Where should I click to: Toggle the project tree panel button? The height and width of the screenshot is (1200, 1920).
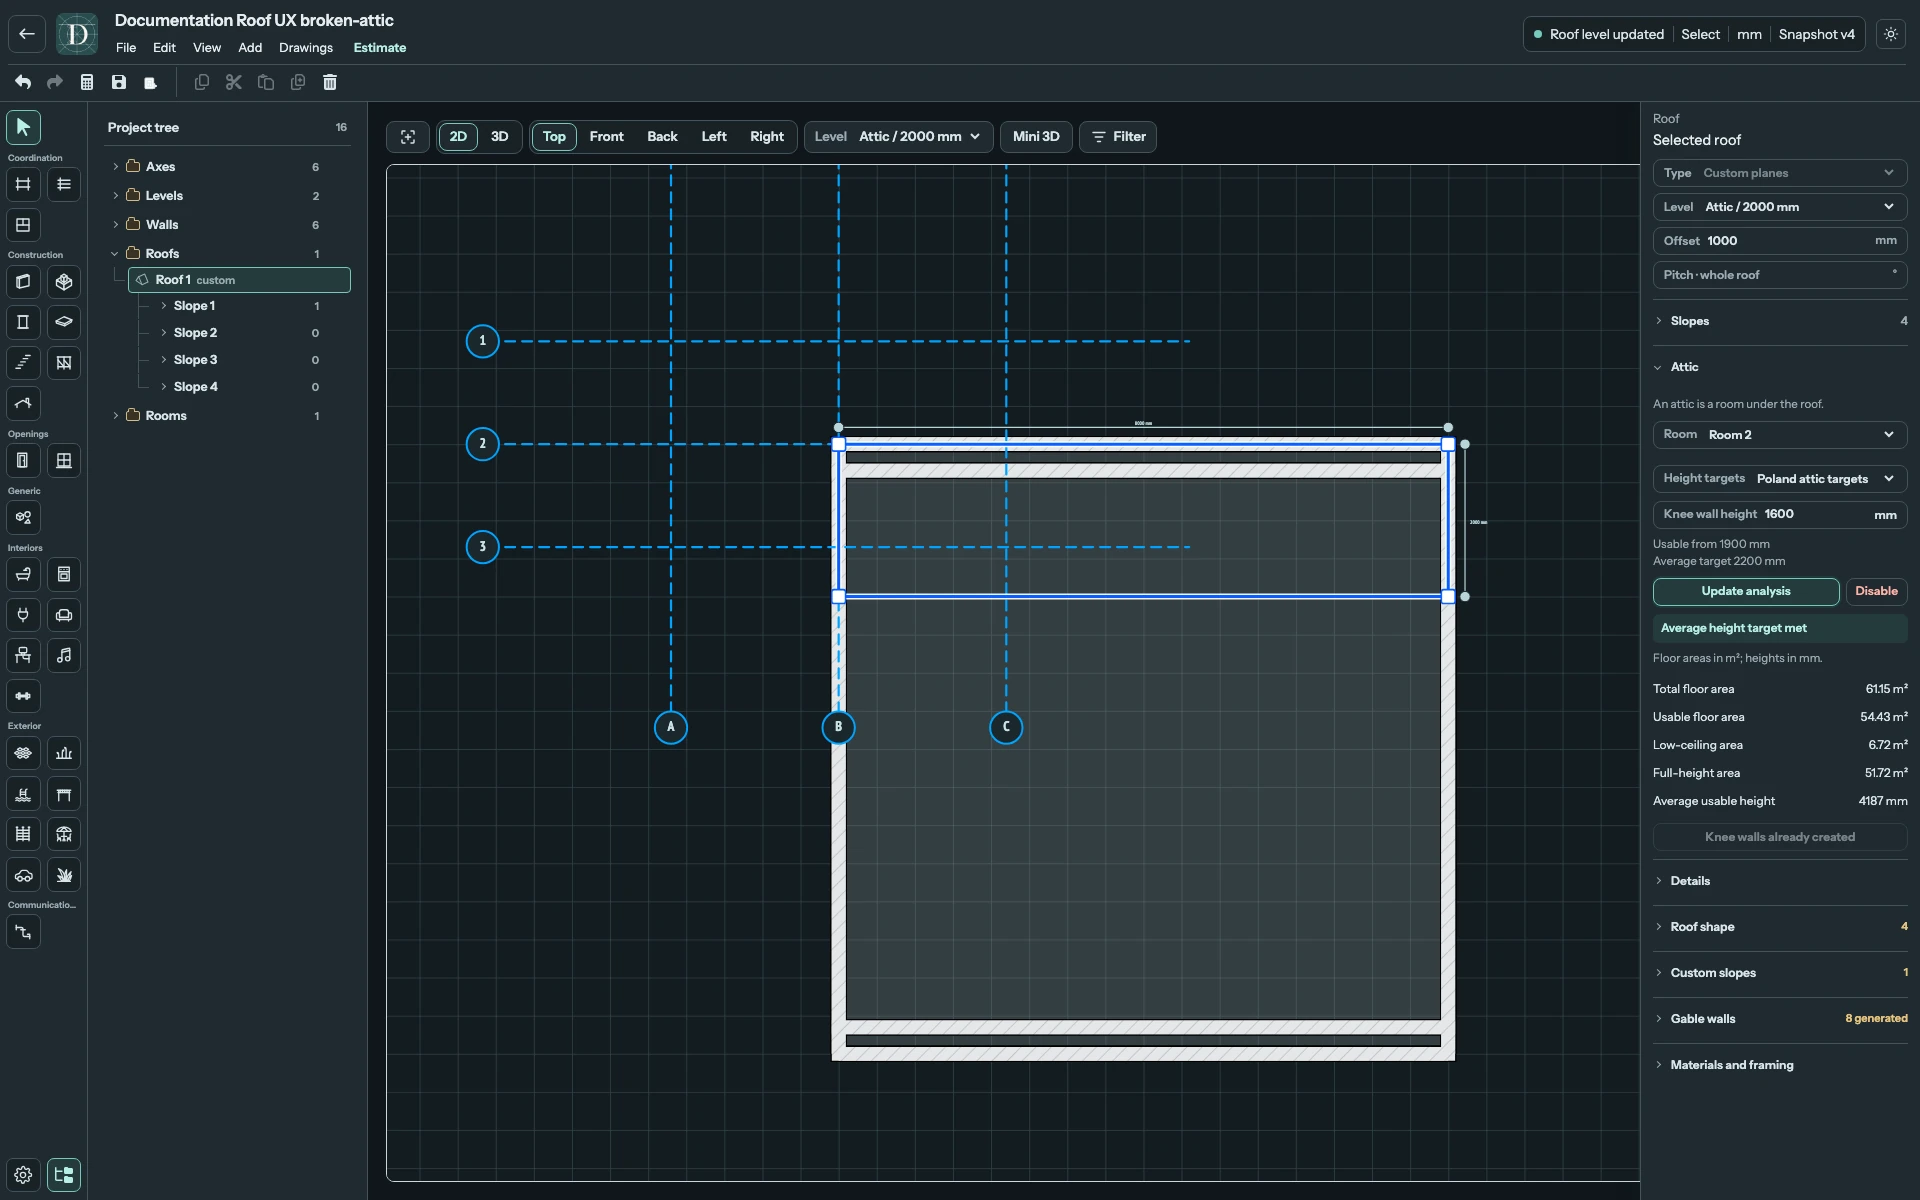pyautogui.click(x=64, y=1175)
